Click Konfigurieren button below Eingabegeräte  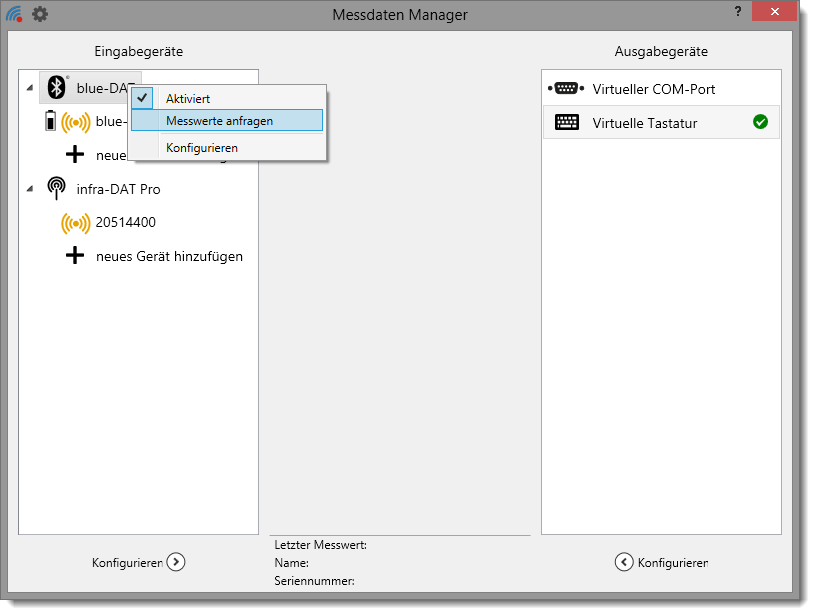tap(138, 562)
